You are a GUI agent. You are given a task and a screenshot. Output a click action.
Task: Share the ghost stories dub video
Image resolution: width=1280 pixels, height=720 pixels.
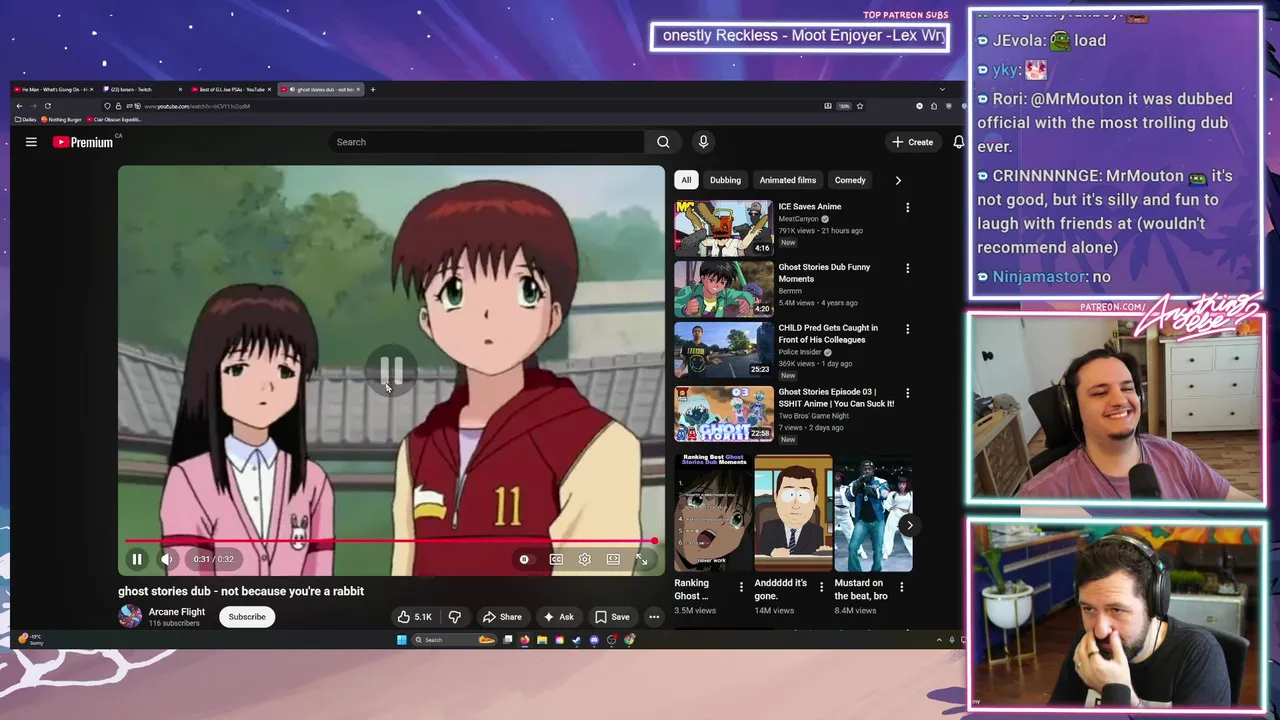tap(502, 617)
